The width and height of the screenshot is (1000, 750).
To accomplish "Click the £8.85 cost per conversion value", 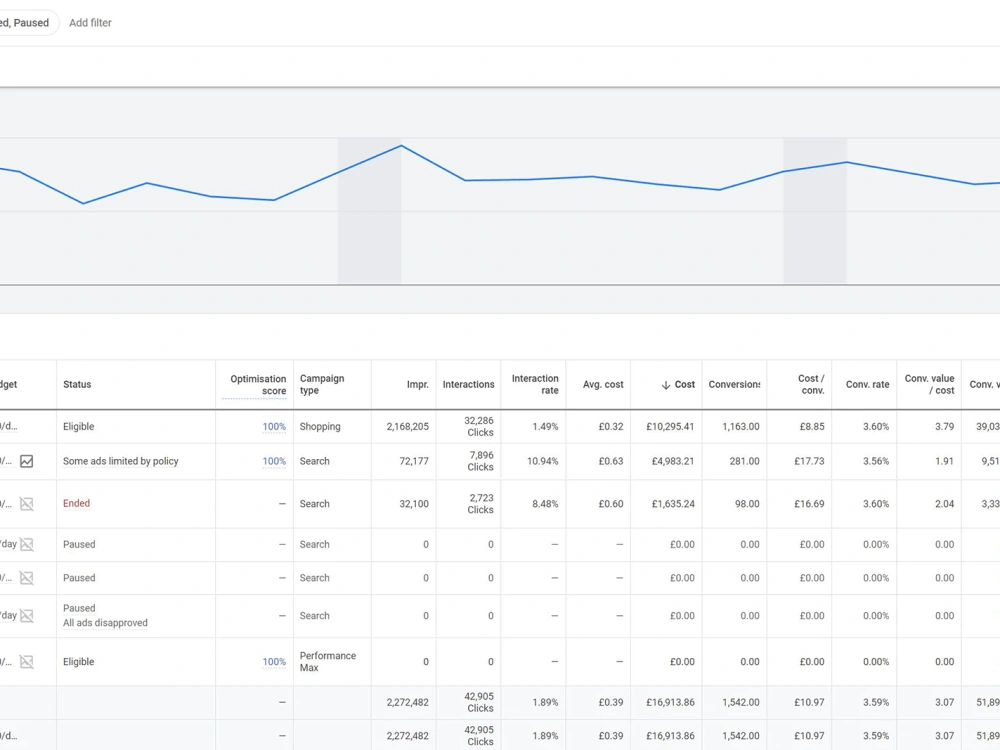I will 812,427.
